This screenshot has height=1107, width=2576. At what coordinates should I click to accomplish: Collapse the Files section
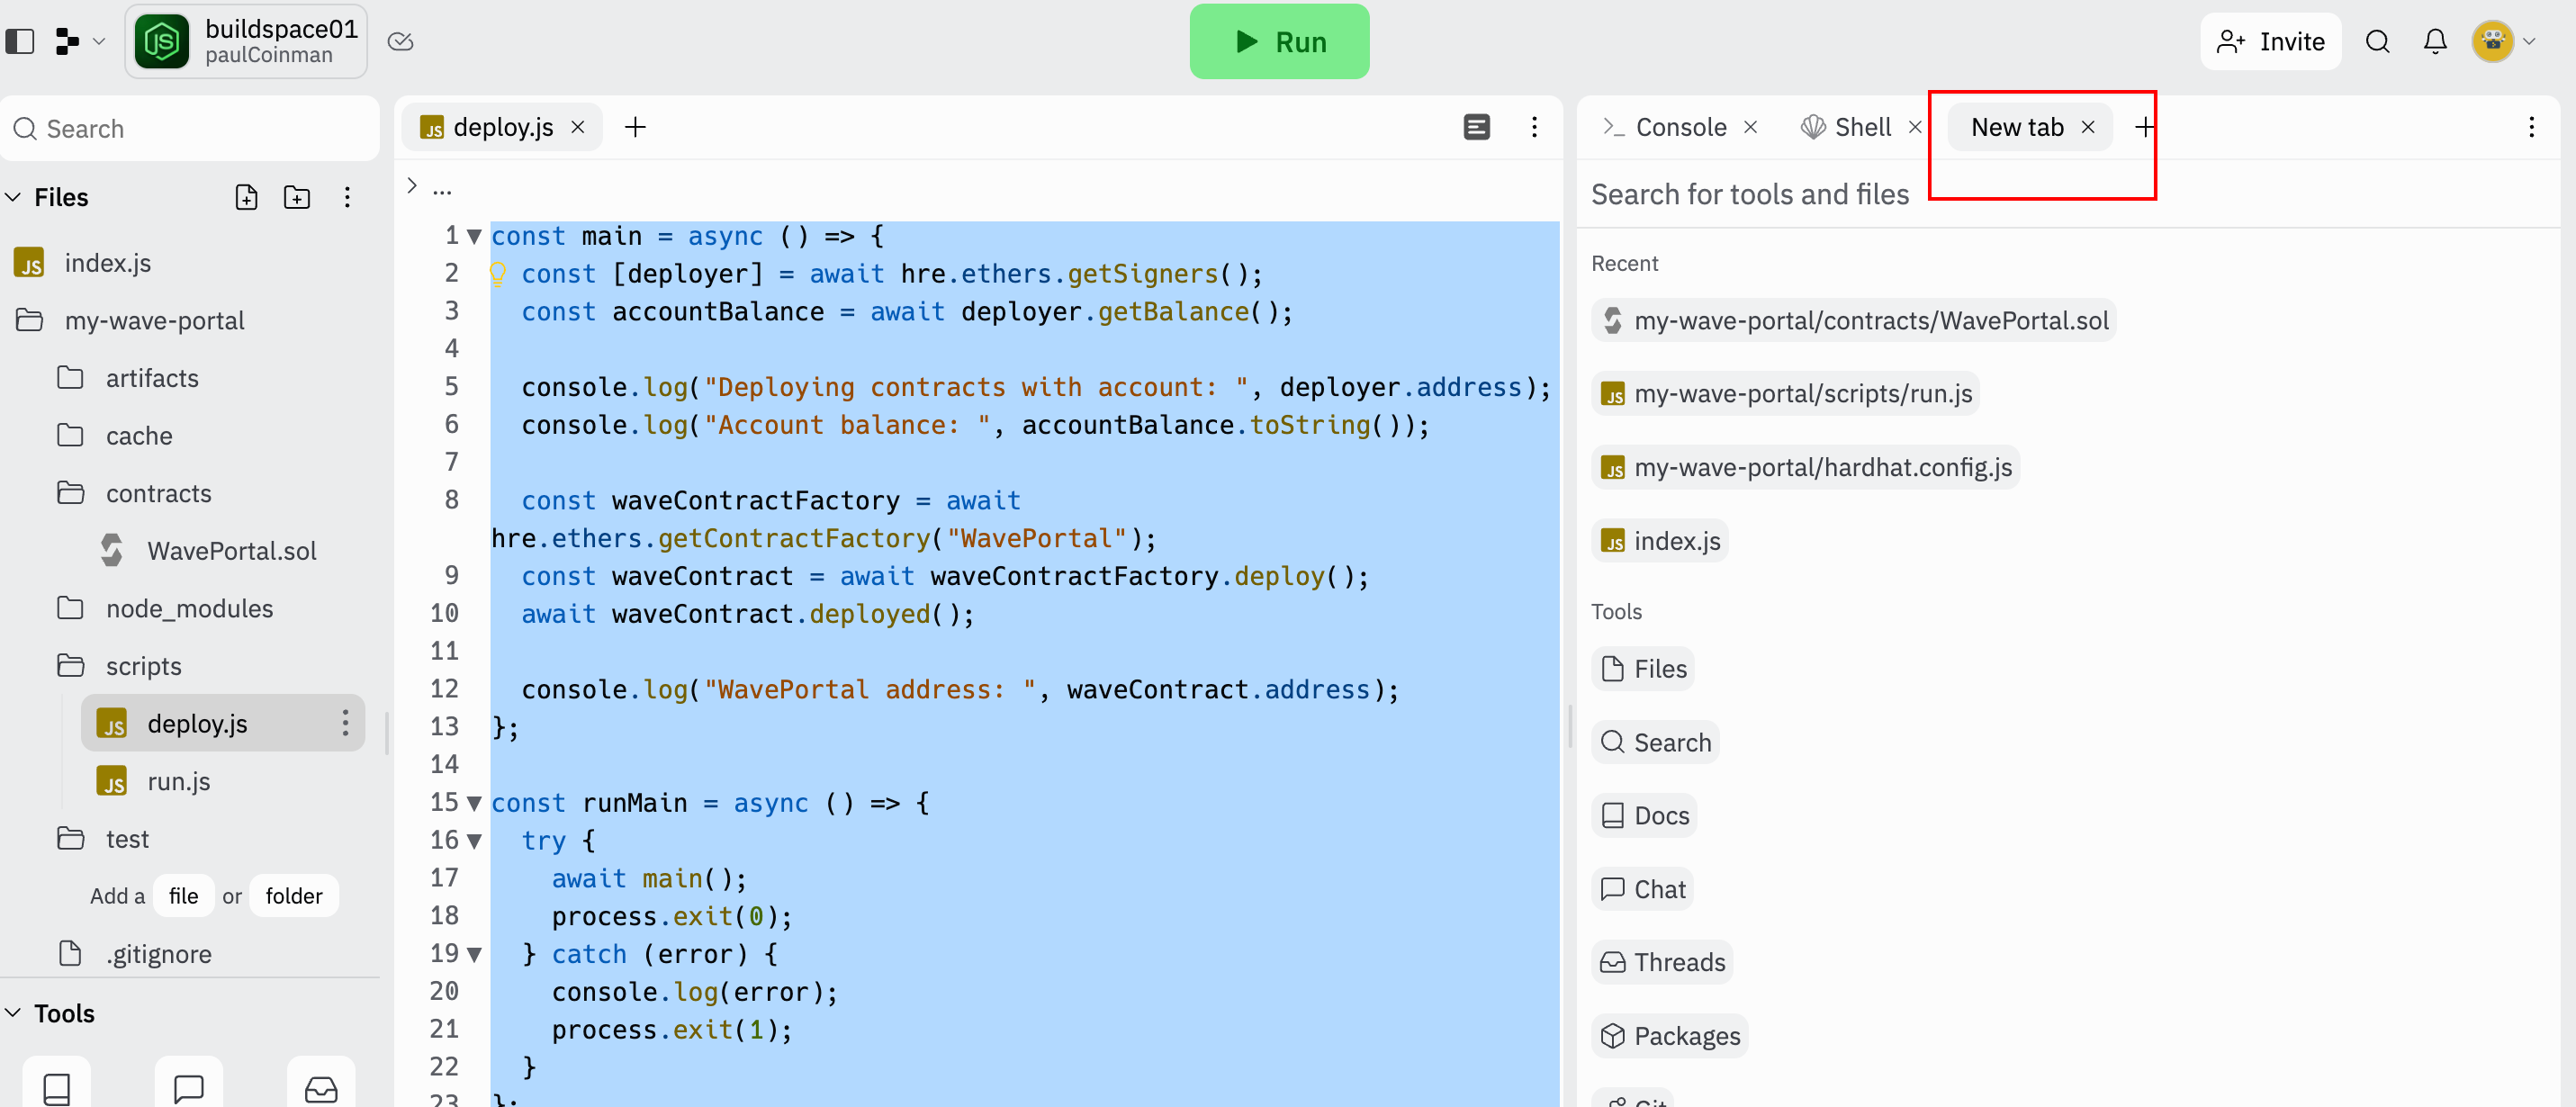(14, 197)
